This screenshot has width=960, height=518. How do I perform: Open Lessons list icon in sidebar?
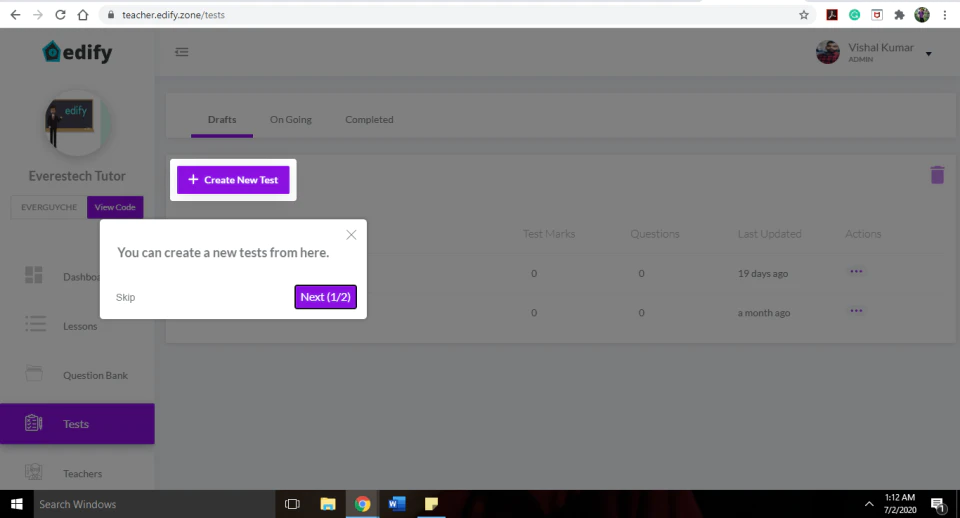point(35,324)
